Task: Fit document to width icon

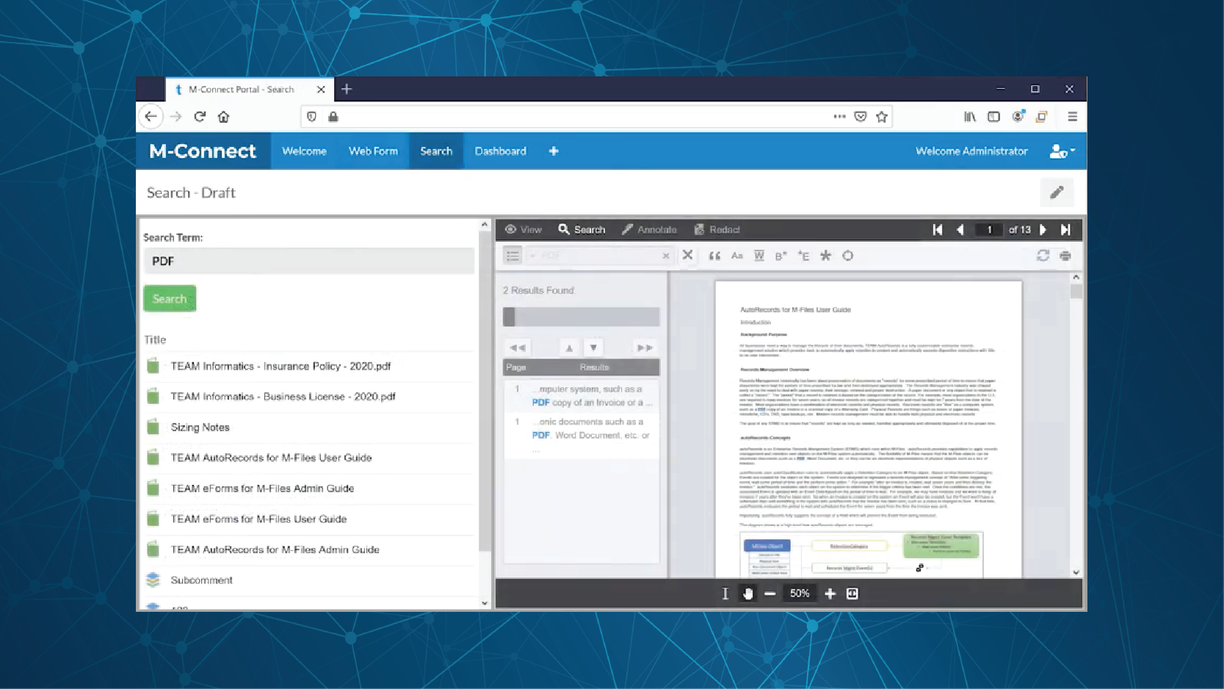Action: pyautogui.click(x=853, y=594)
